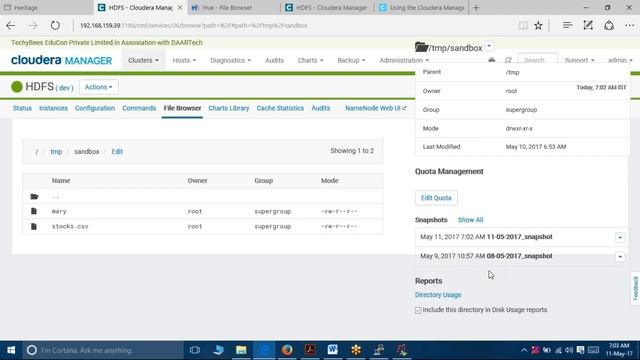Click file icon beside mary
This screenshot has width=640, height=360.
click(34, 211)
